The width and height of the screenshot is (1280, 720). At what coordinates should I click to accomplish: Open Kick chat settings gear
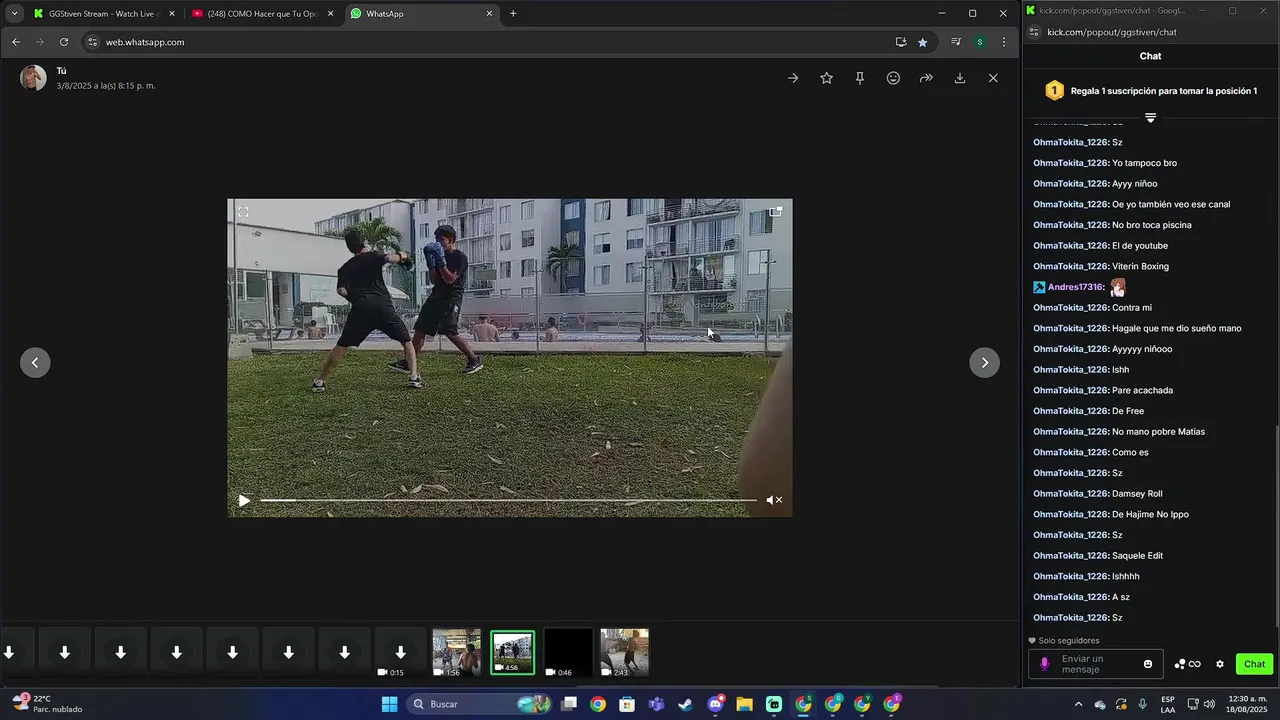(x=1220, y=664)
